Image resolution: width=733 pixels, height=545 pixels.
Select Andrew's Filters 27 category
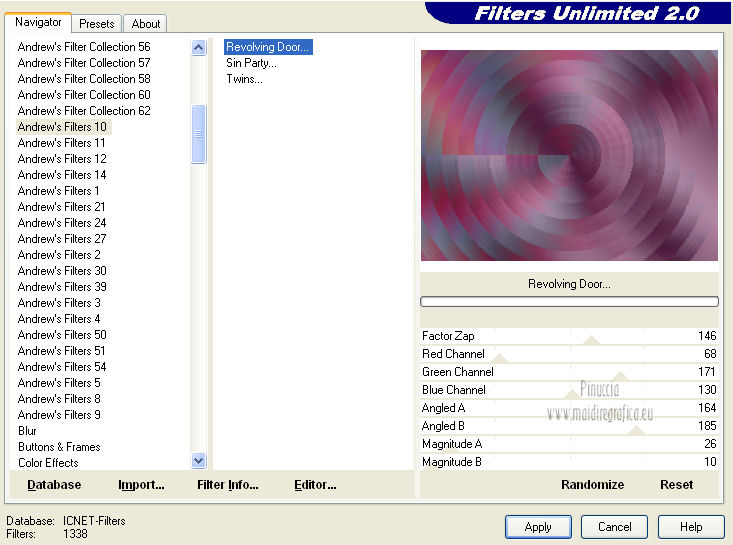pyautogui.click(x=62, y=239)
